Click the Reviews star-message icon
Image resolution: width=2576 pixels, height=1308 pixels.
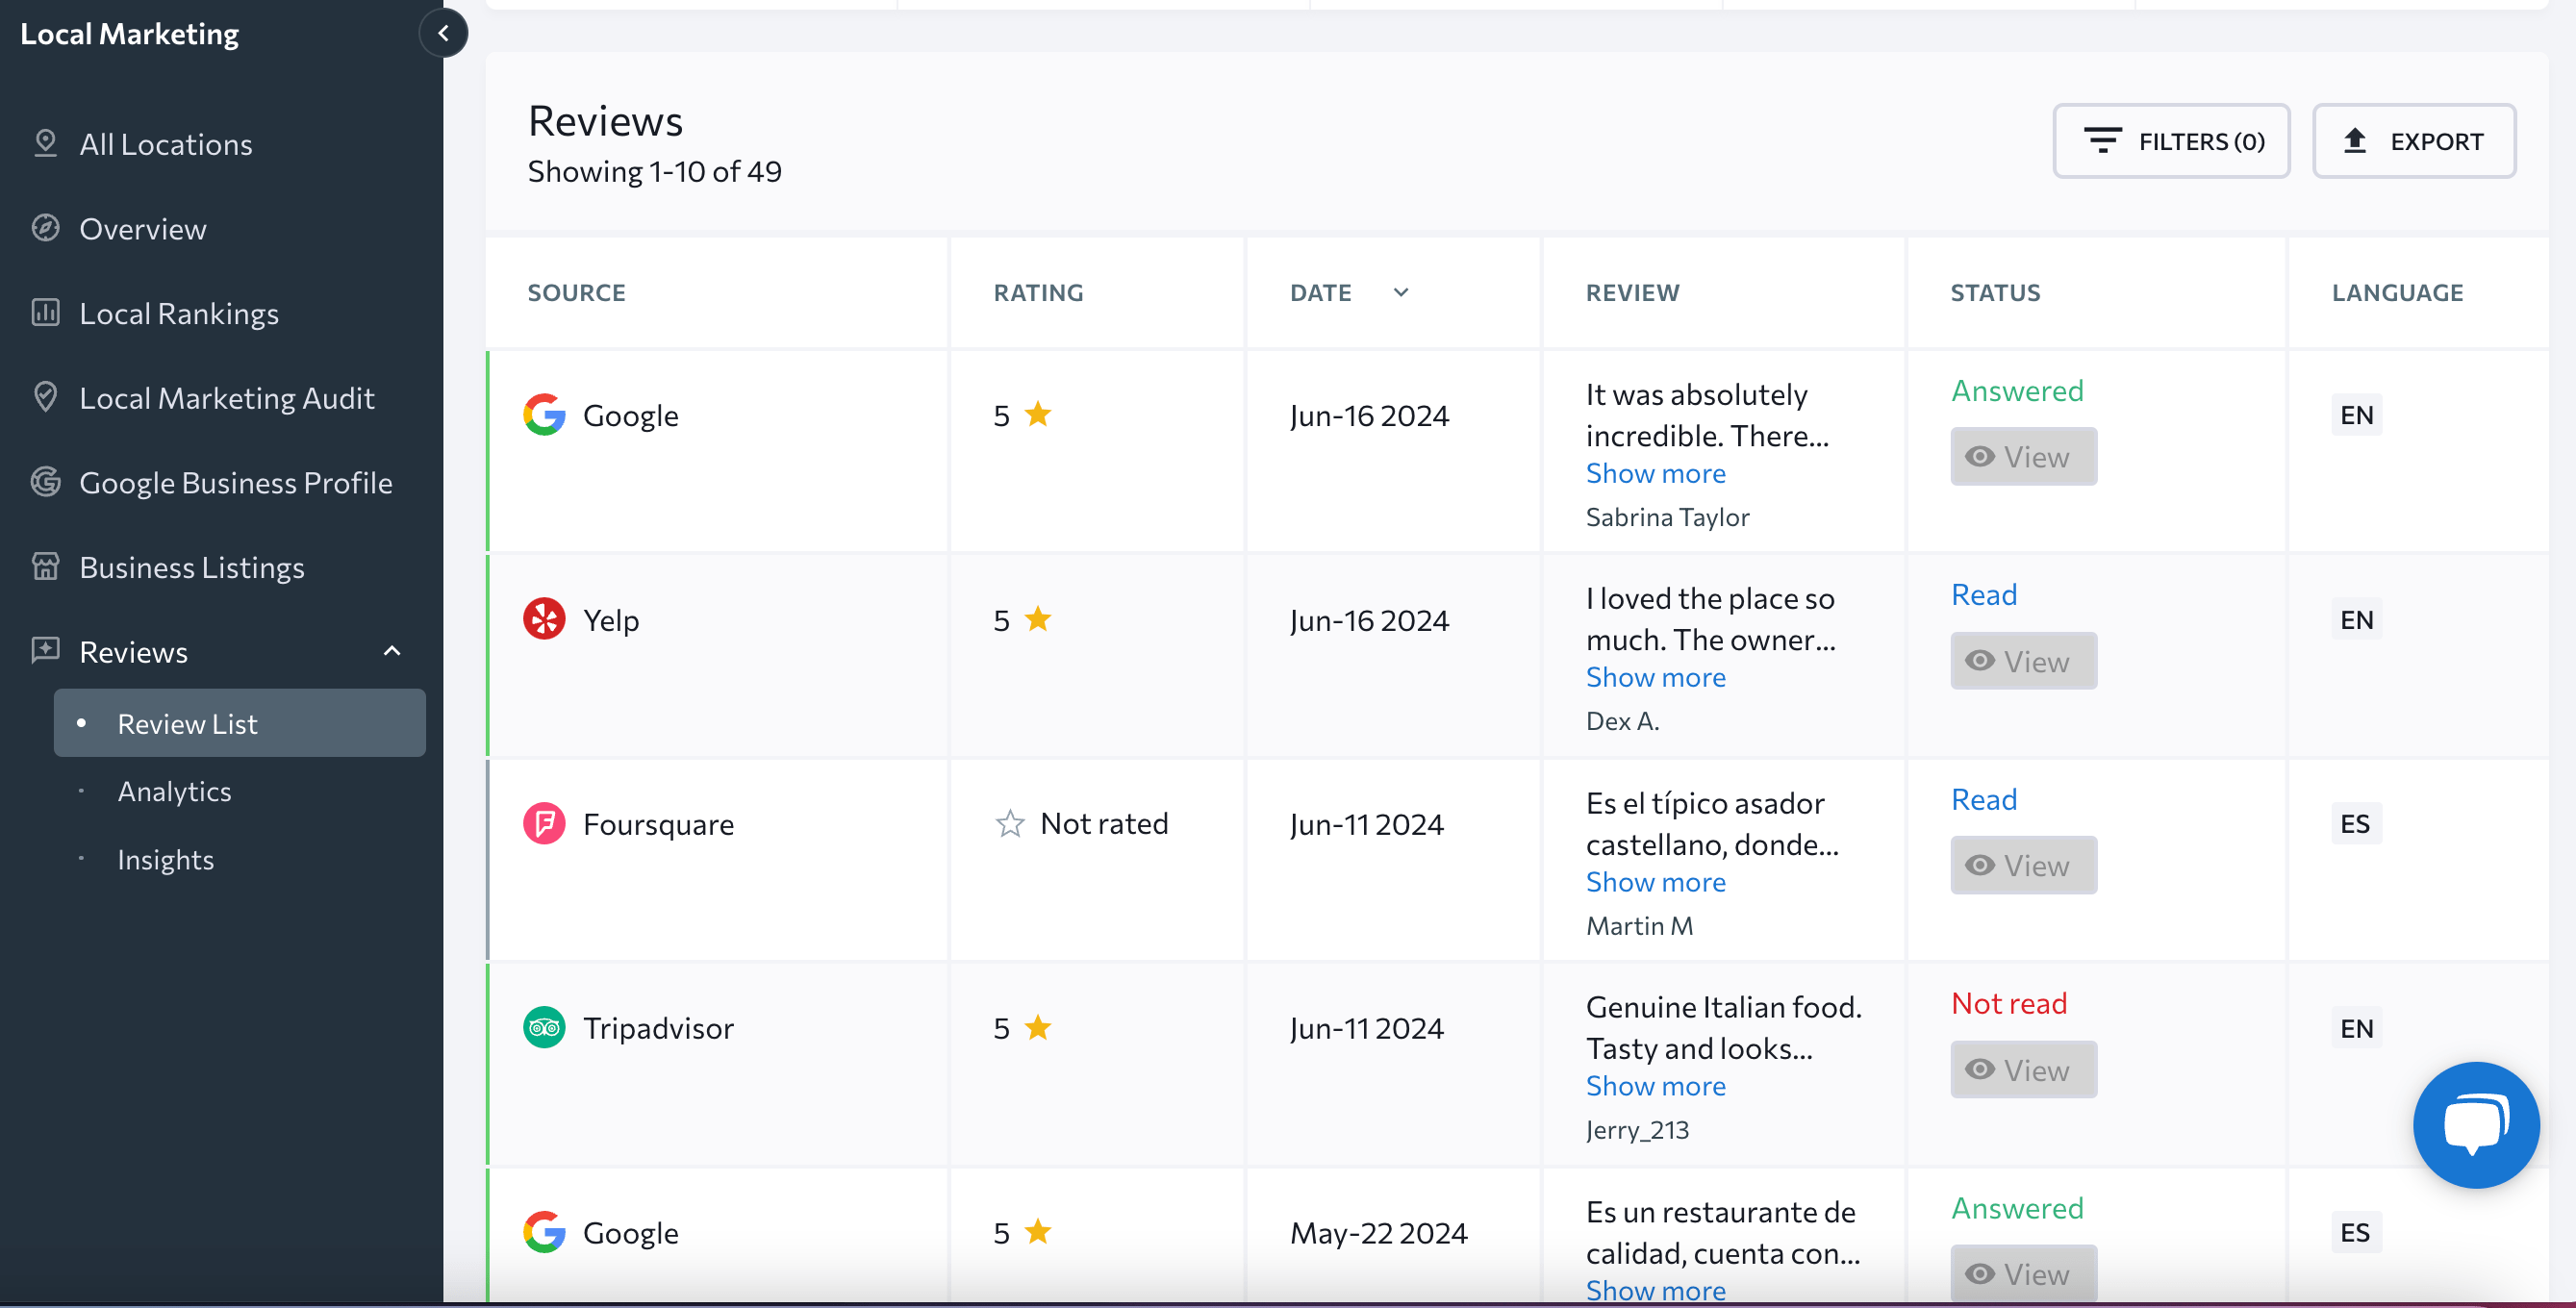[45, 651]
